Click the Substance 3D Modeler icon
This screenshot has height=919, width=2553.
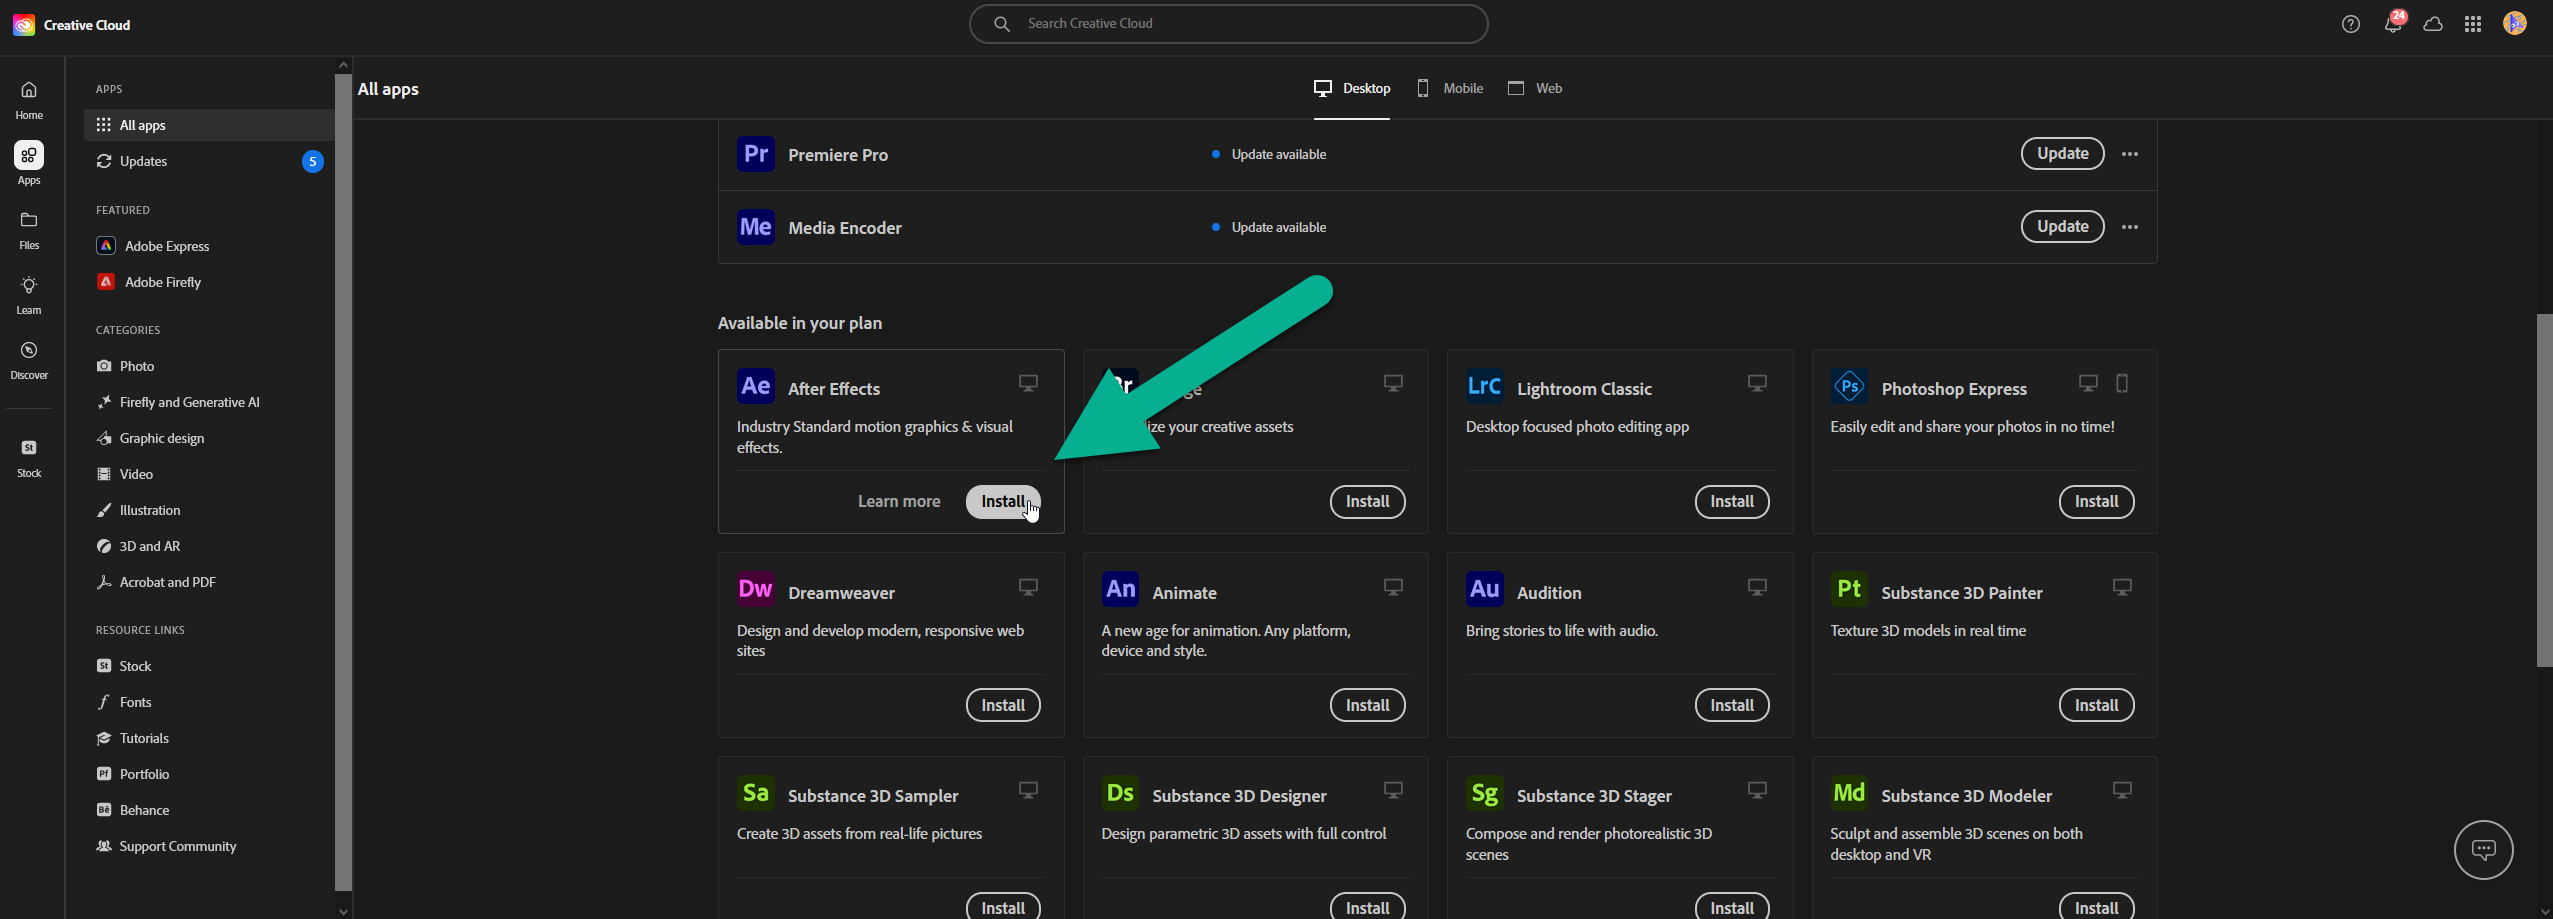(1849, 793)
